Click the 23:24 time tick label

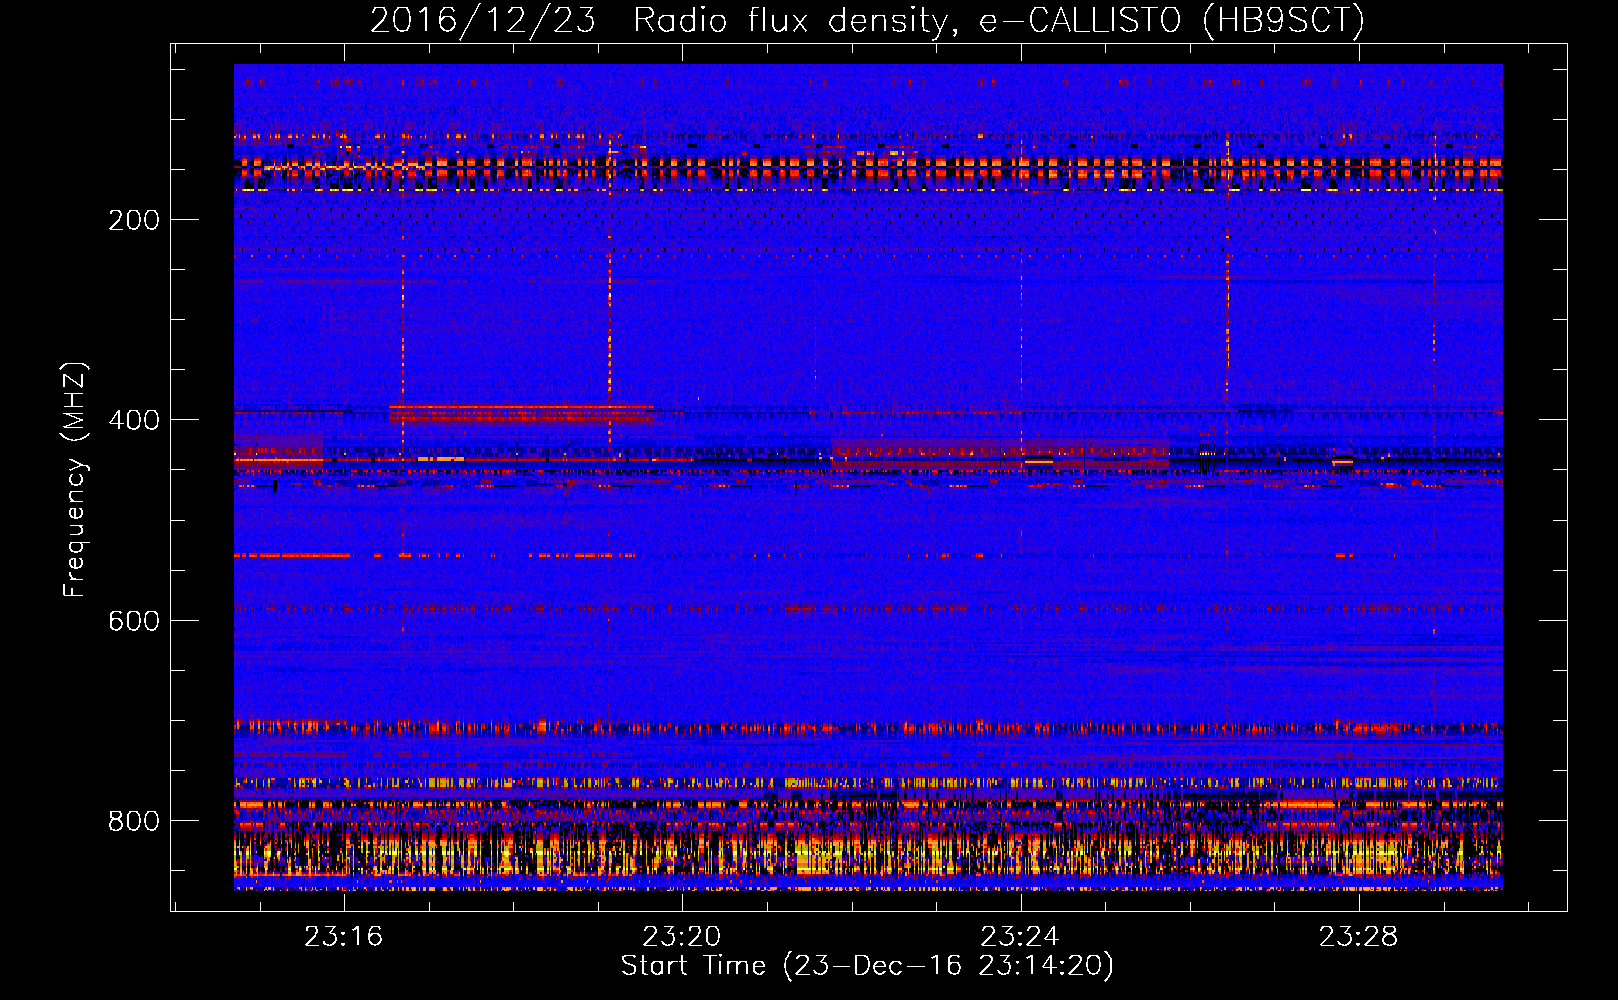(1020, 937)
